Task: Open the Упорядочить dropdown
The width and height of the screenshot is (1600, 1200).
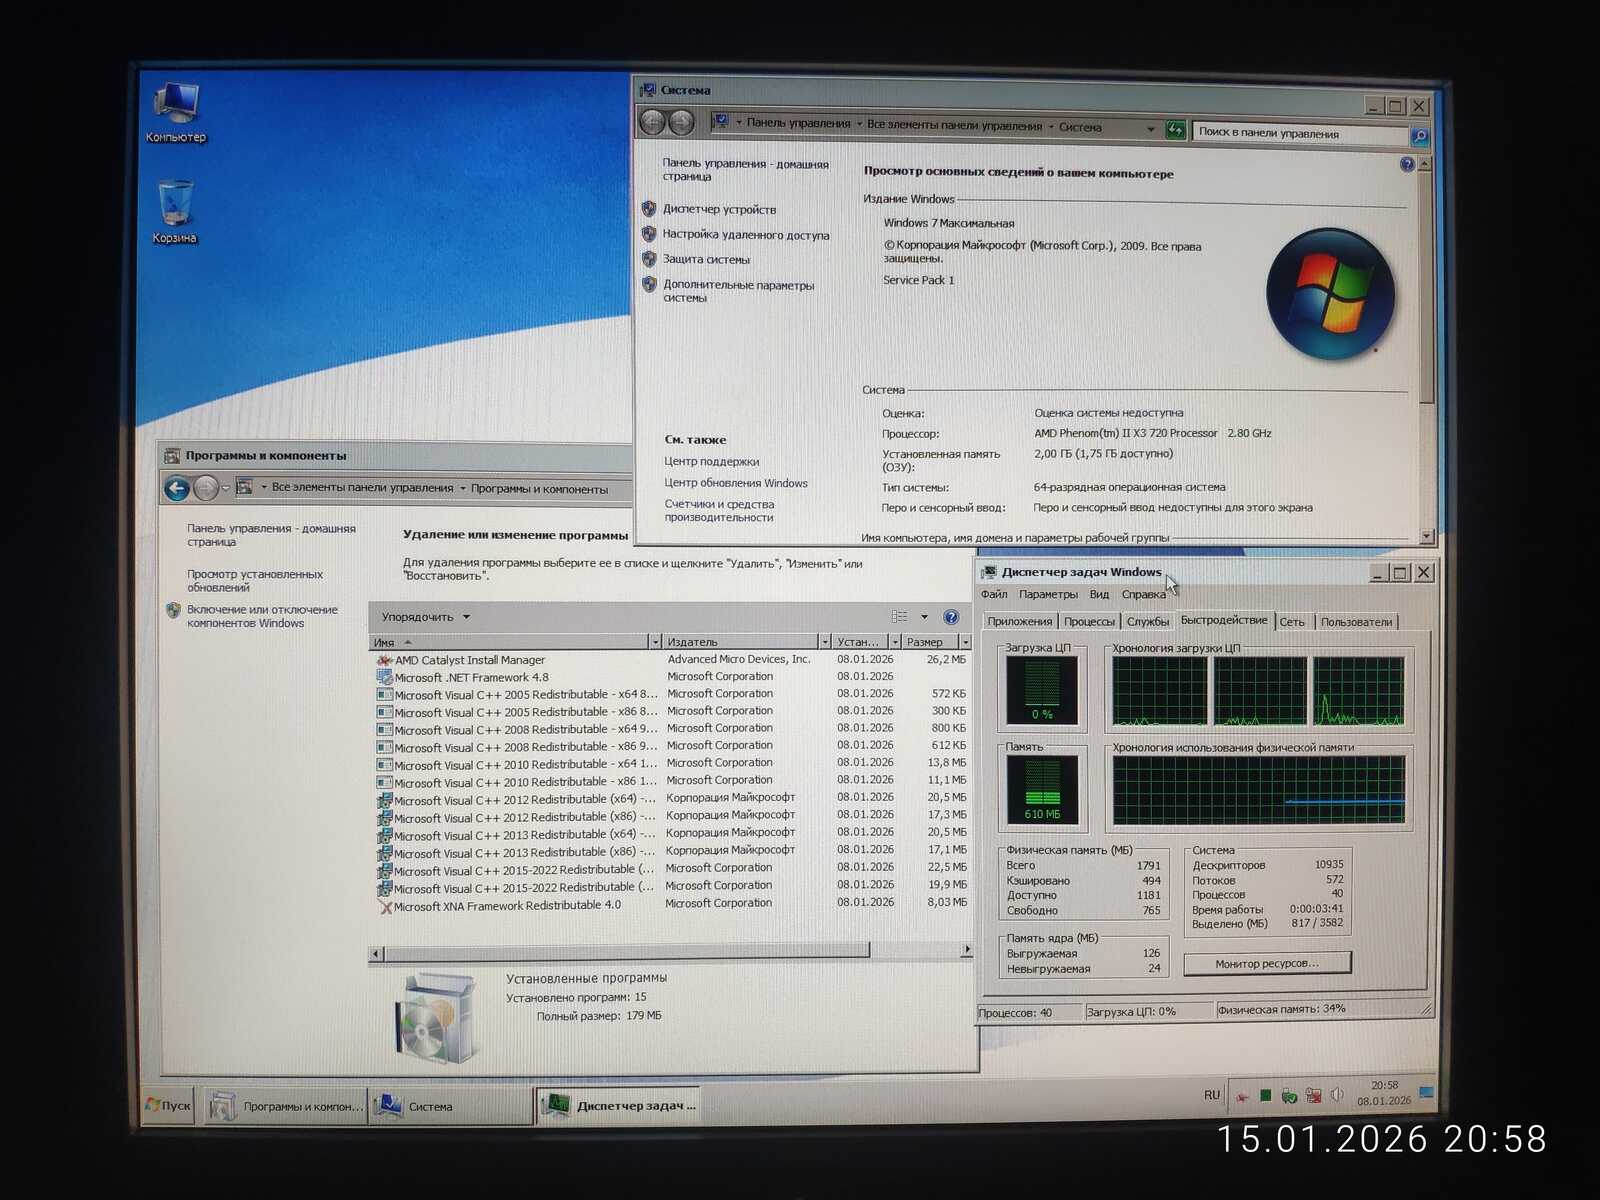Action: [425, 617]
